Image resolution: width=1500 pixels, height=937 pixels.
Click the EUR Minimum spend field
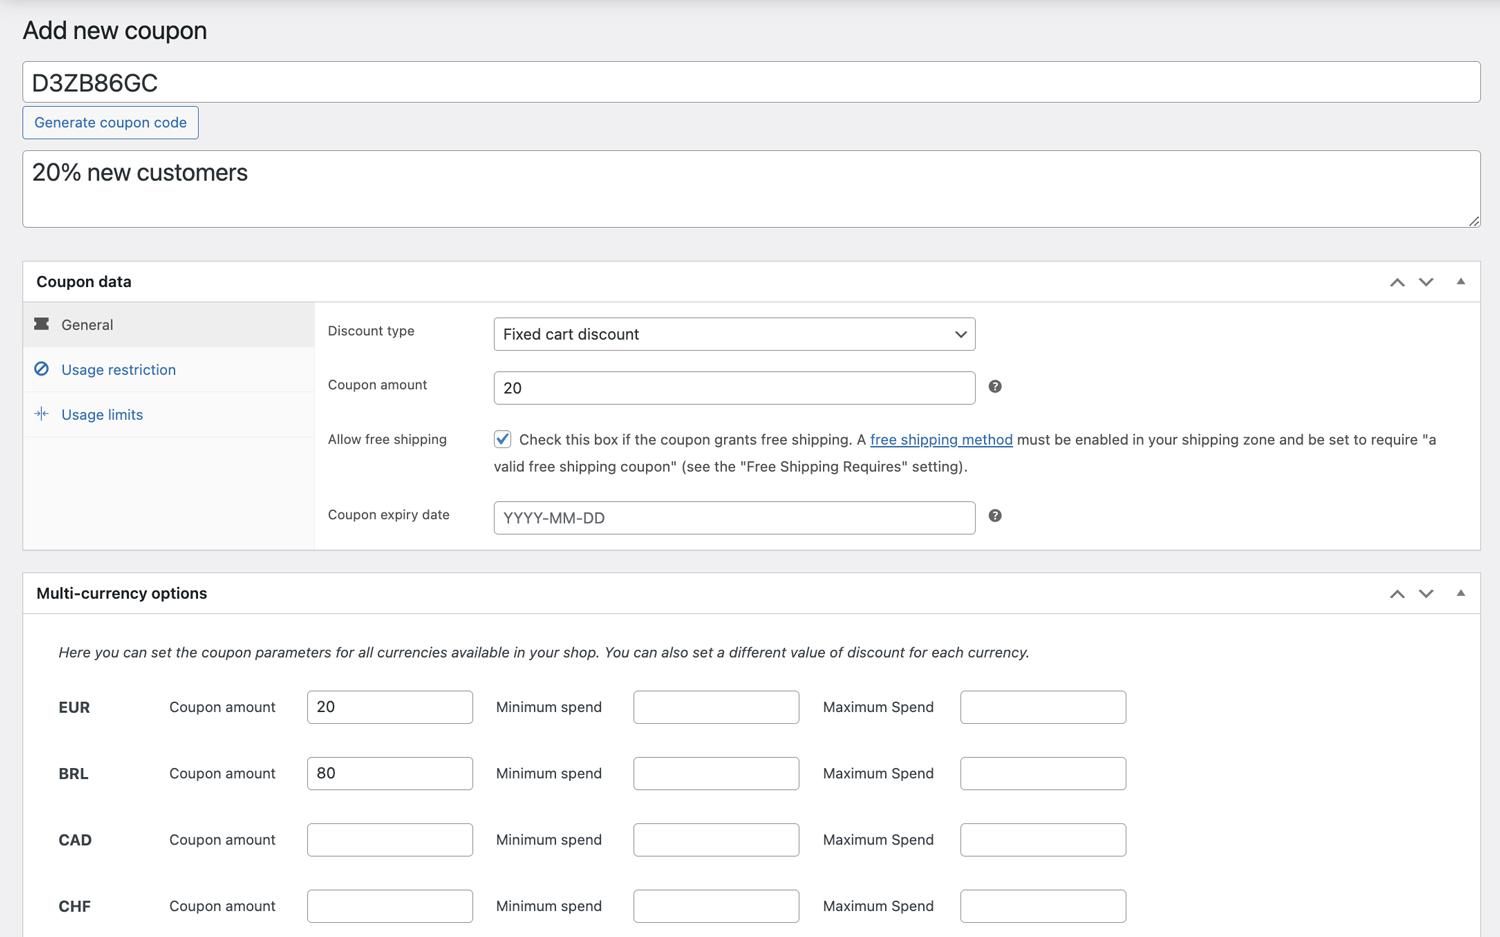[716, 707]
